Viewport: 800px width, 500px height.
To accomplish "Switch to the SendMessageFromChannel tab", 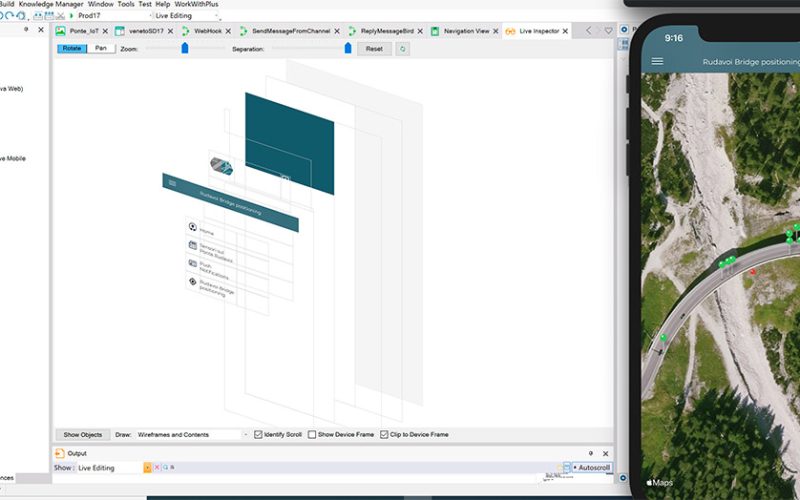I will (291, 31).
